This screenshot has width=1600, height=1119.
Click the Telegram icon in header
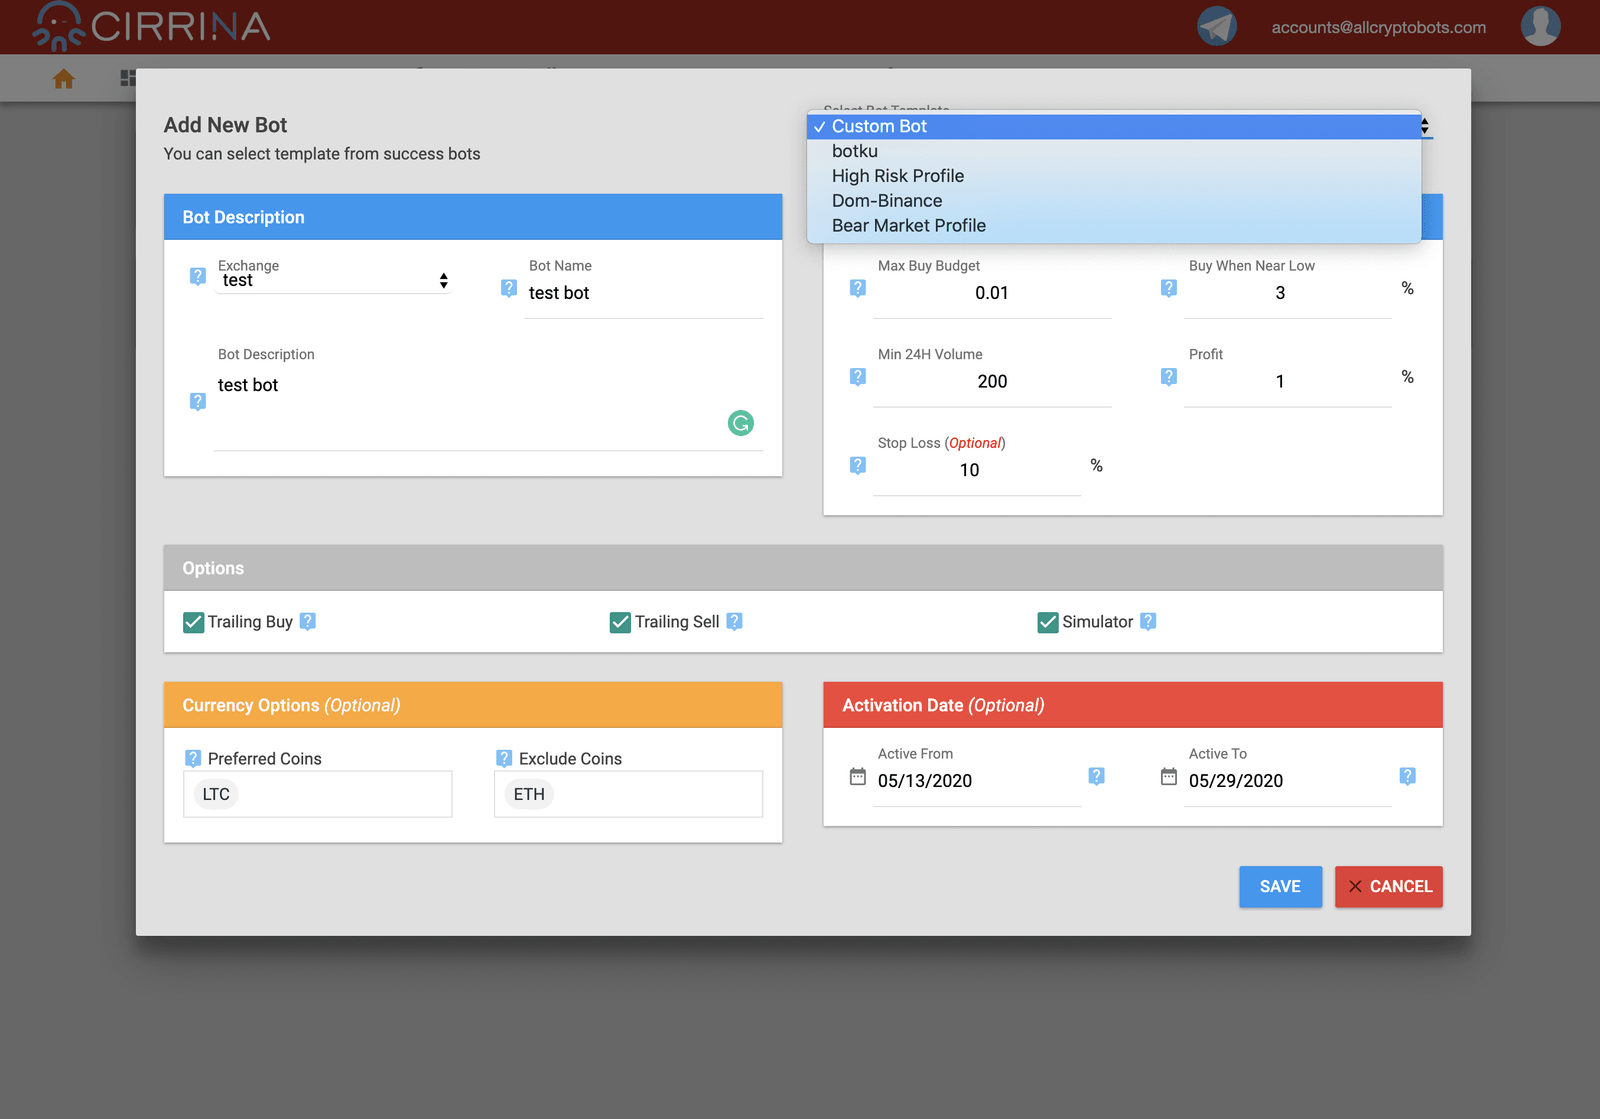click(1217, 26)
